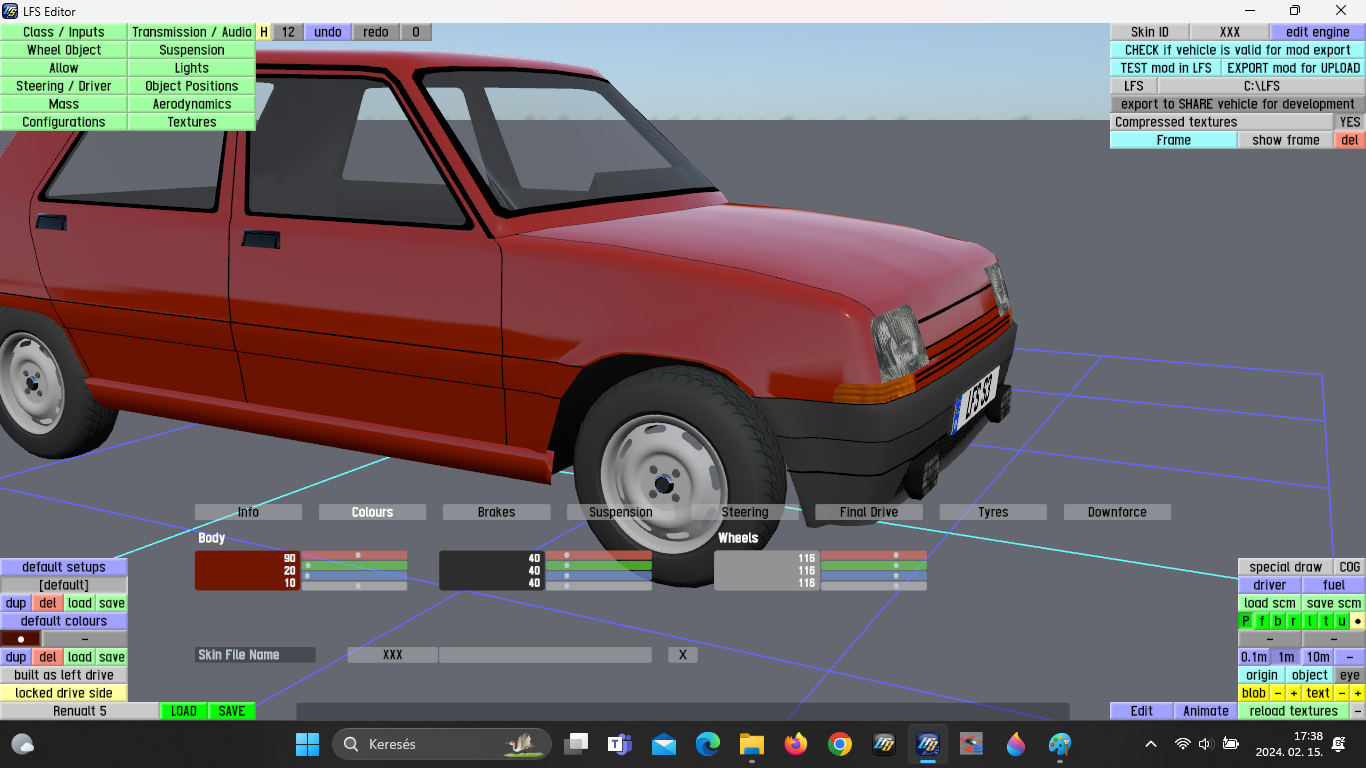The height and width of the screenshot is (768, 1366).
Task: Click the Renualt 5 vehicle name field
Action: (80, 711)
